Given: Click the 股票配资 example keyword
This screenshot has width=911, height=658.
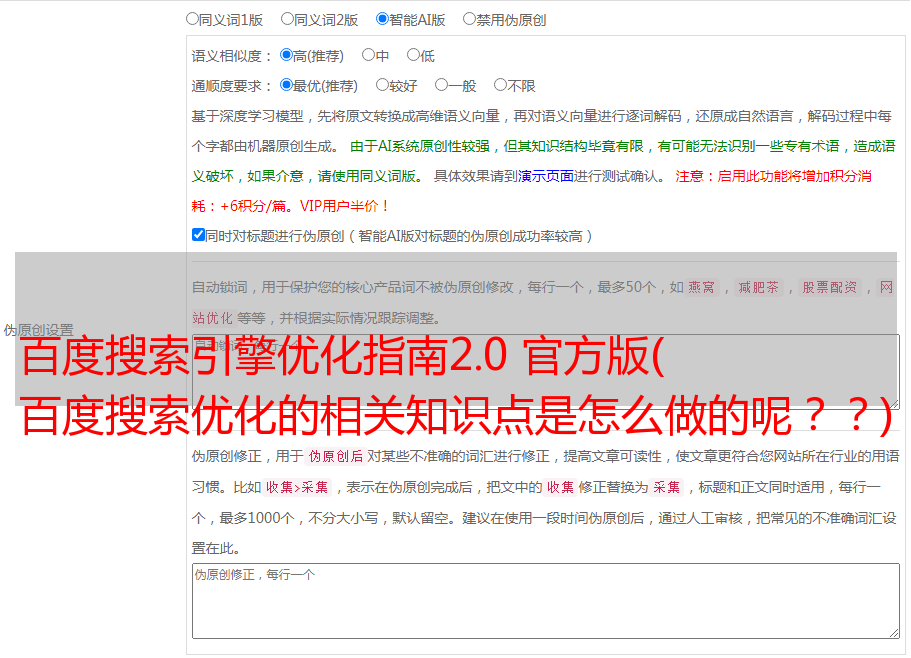Looking at the screenshot, I should (830, 287).
